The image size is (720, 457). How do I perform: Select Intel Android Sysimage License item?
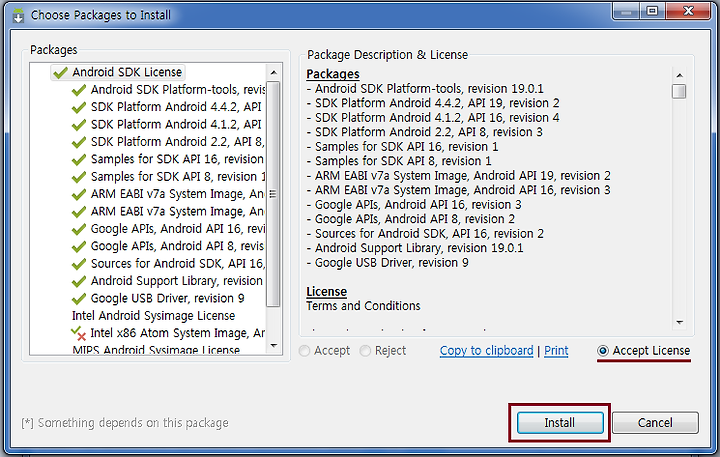click(x=153, y=316)
